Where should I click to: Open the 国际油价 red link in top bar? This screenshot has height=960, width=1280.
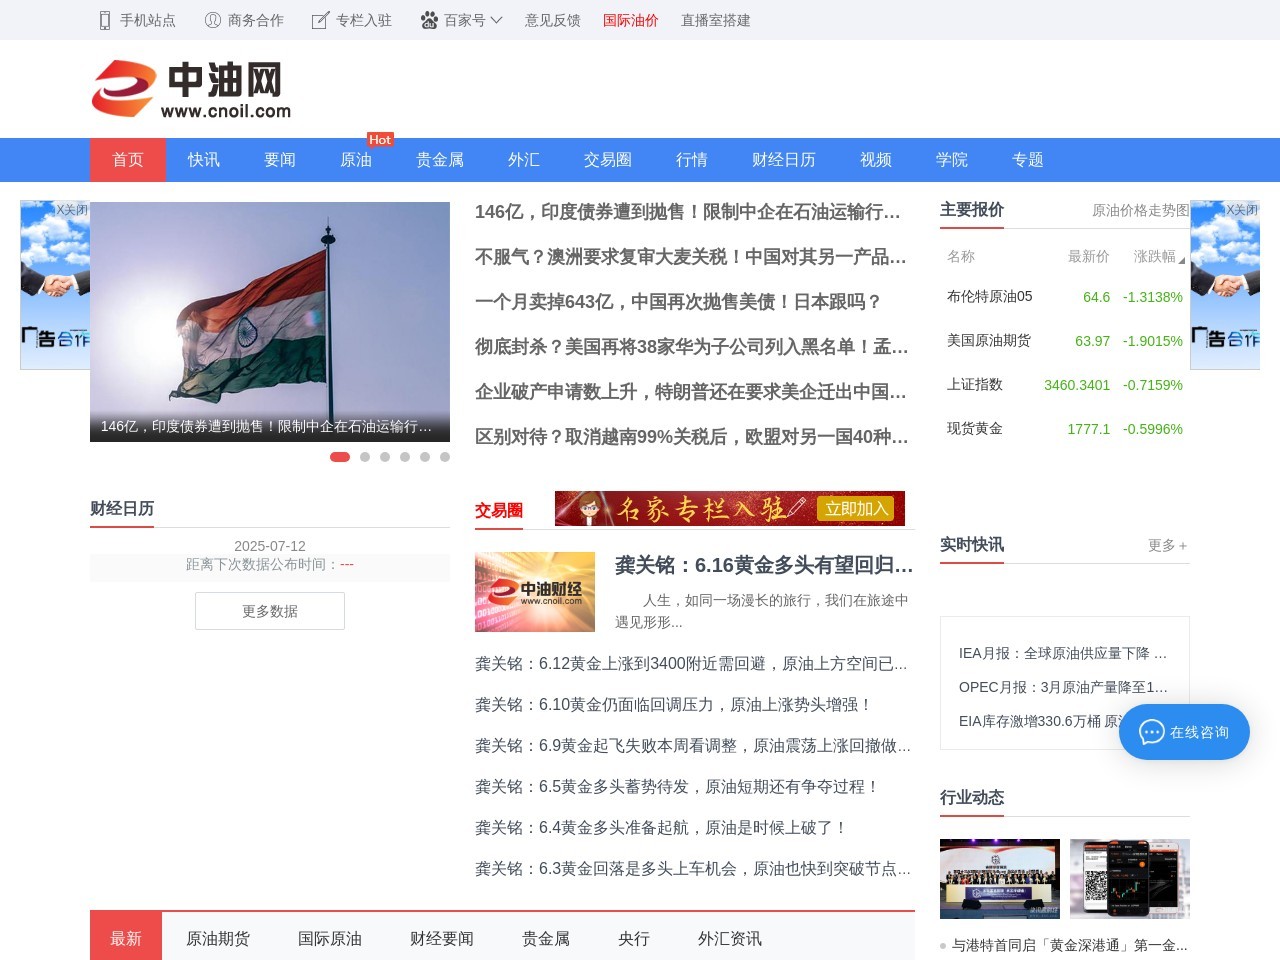(631, 19)
